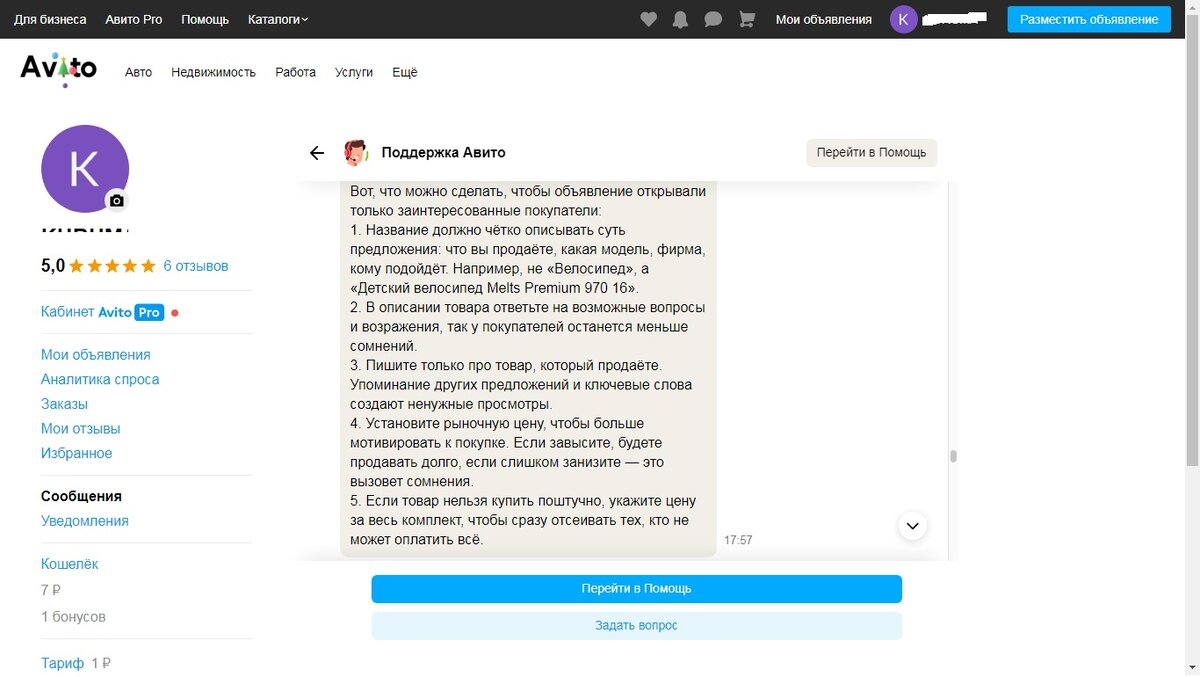Screen dimensions: 1200x677
Task: Open Кошелёк in sidebar
Action: click(x=69, y=564)
